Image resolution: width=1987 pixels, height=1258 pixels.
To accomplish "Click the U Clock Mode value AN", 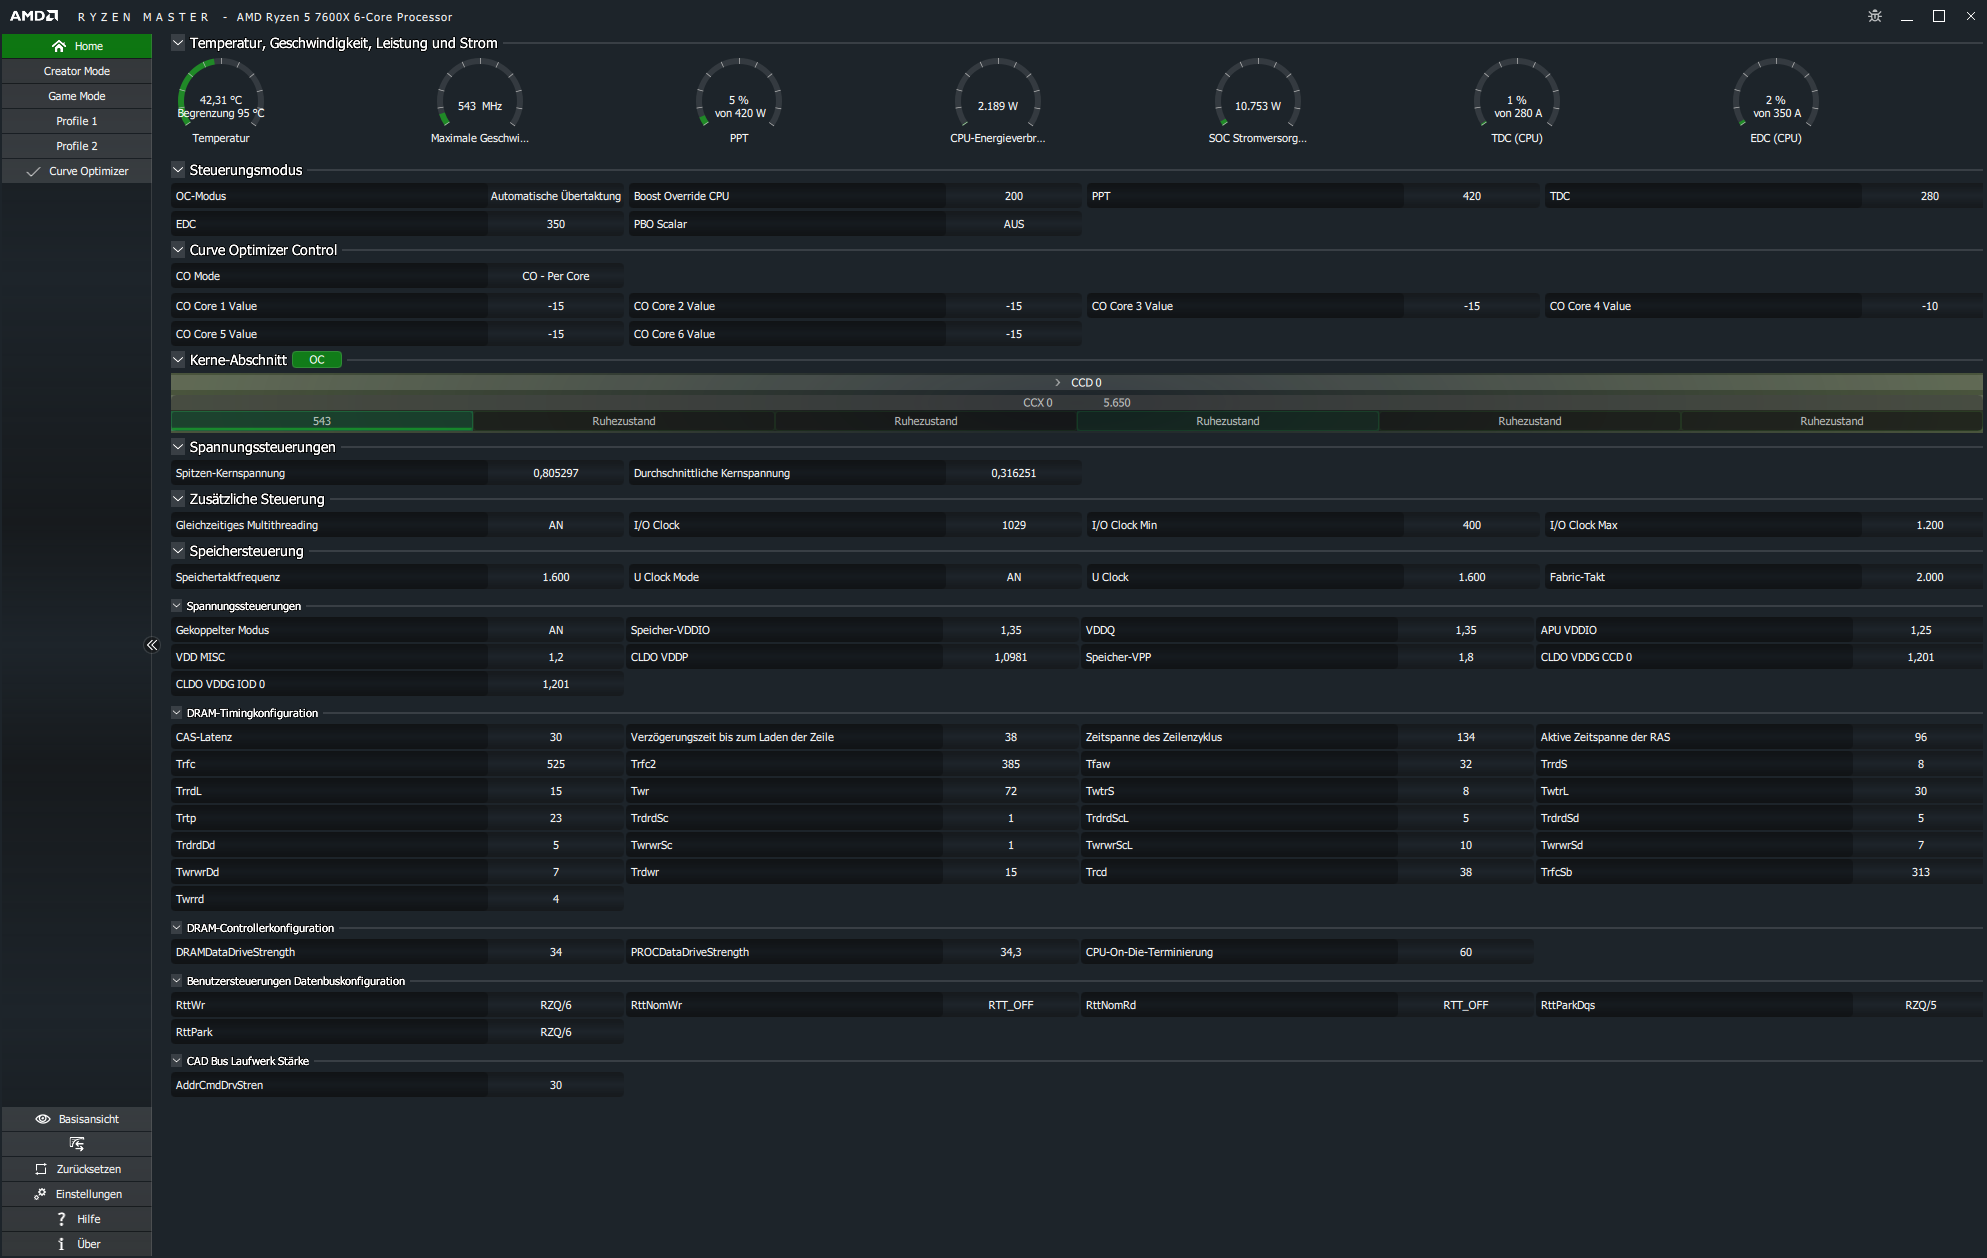I will (x=1014, y=577).
